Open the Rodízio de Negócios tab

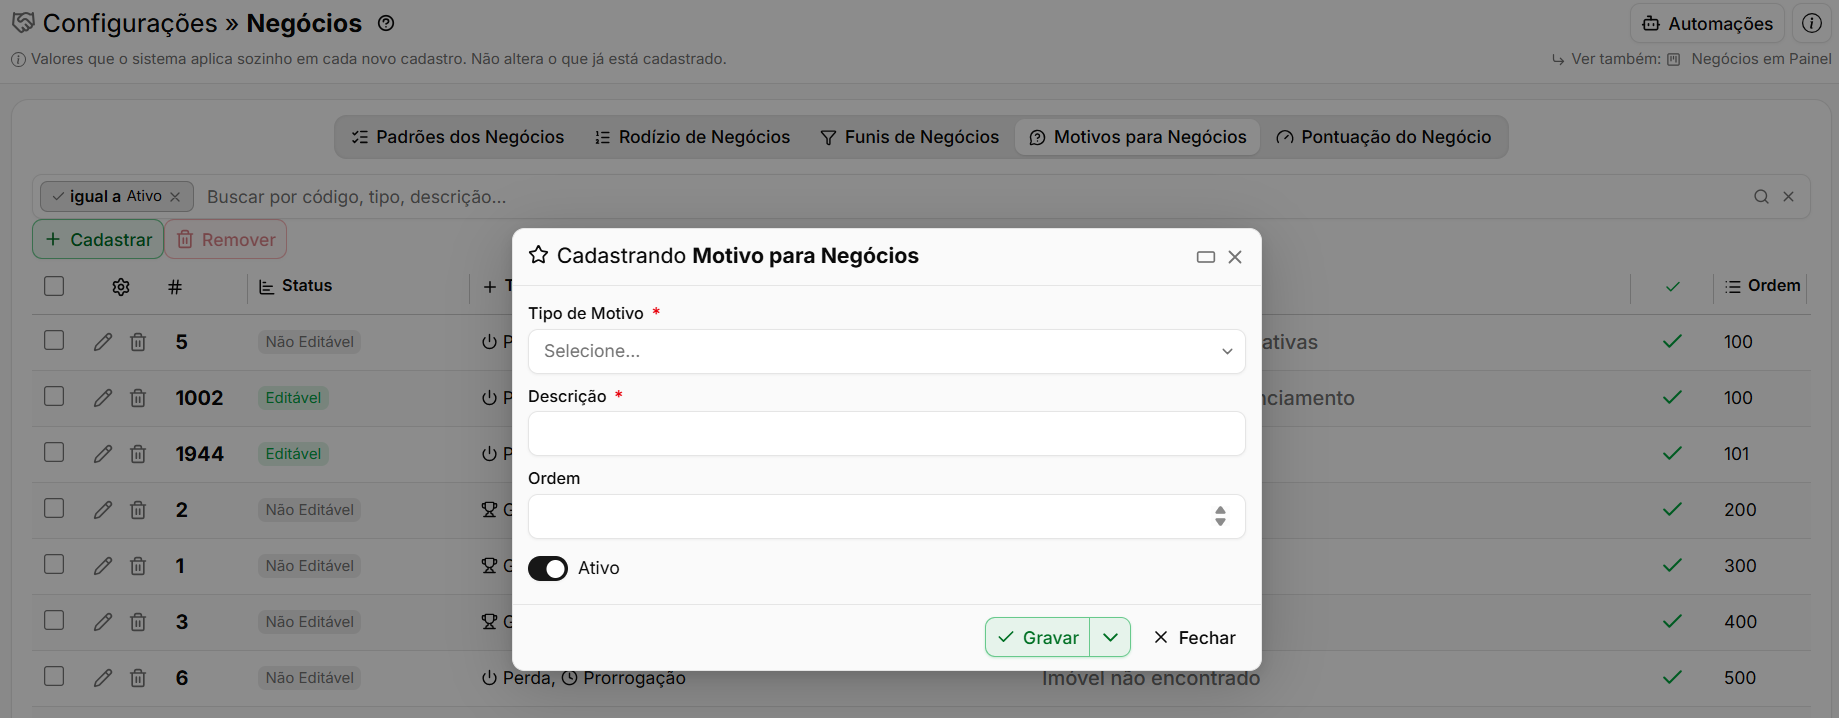[692, 137]
